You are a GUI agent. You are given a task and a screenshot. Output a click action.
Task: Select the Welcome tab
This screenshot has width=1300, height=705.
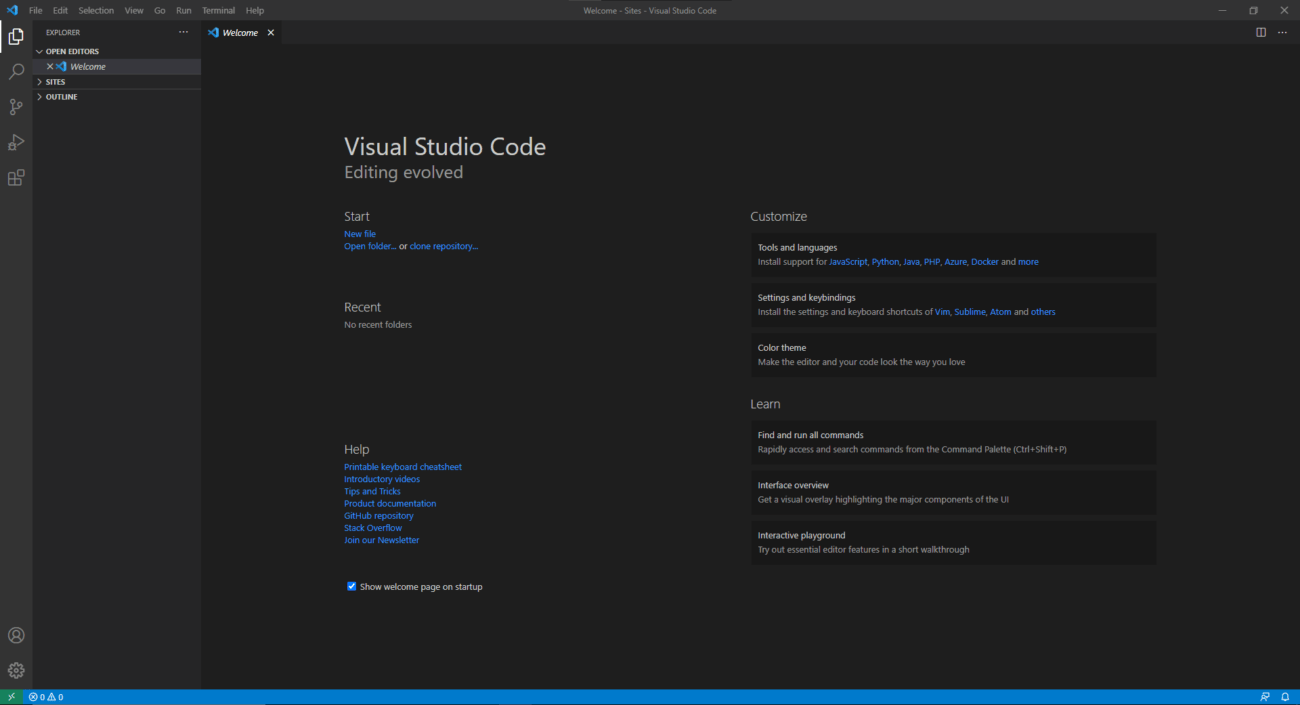click(238, 32)
